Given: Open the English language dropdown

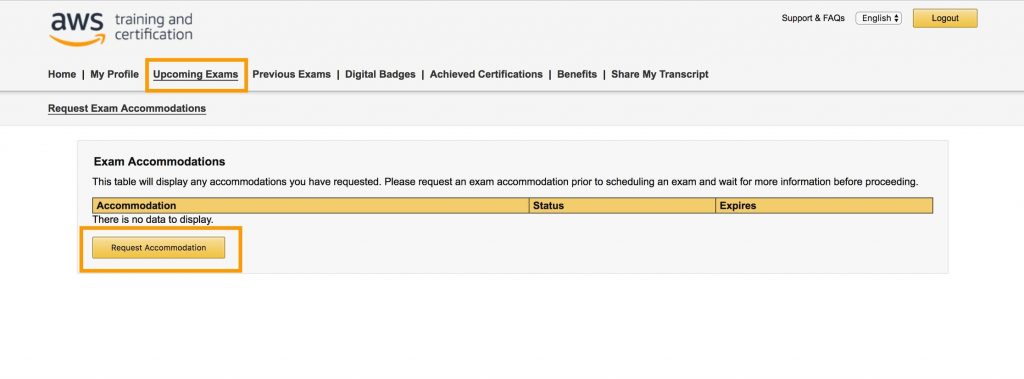Looking at the screenshot, I should click(x=878, y=18).
